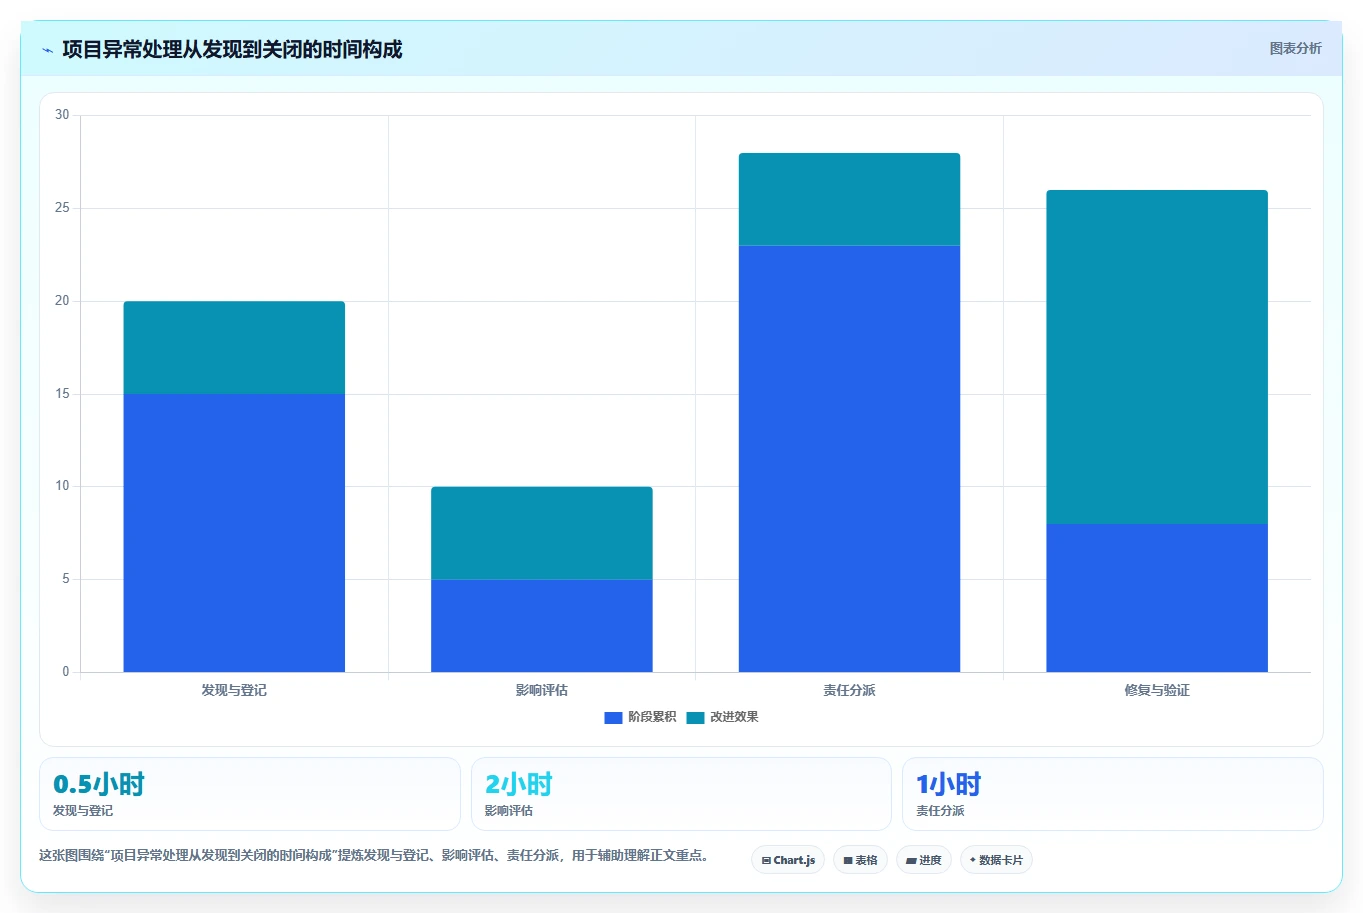Open the 2小时 影响评估 card

pos(681,794)
